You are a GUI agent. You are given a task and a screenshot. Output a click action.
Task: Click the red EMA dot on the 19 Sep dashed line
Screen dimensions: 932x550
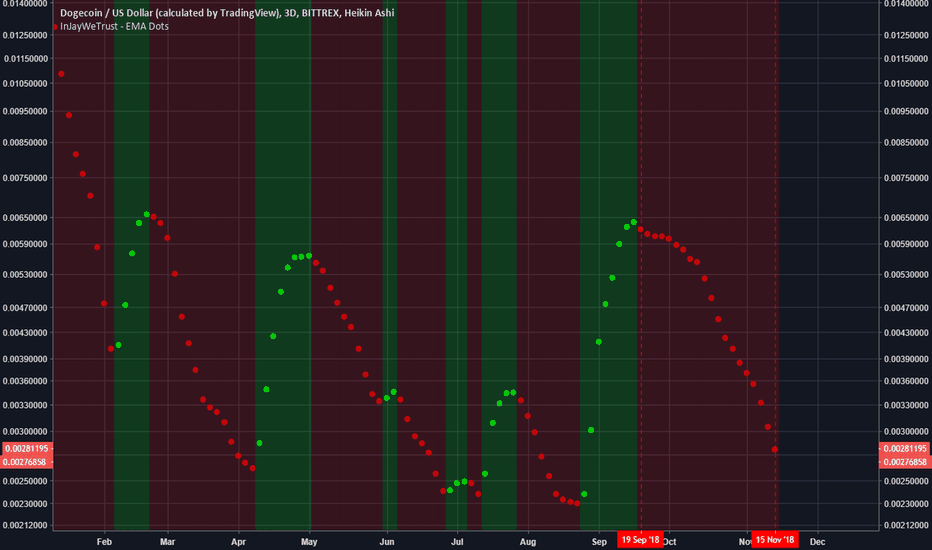coord(640,230)
